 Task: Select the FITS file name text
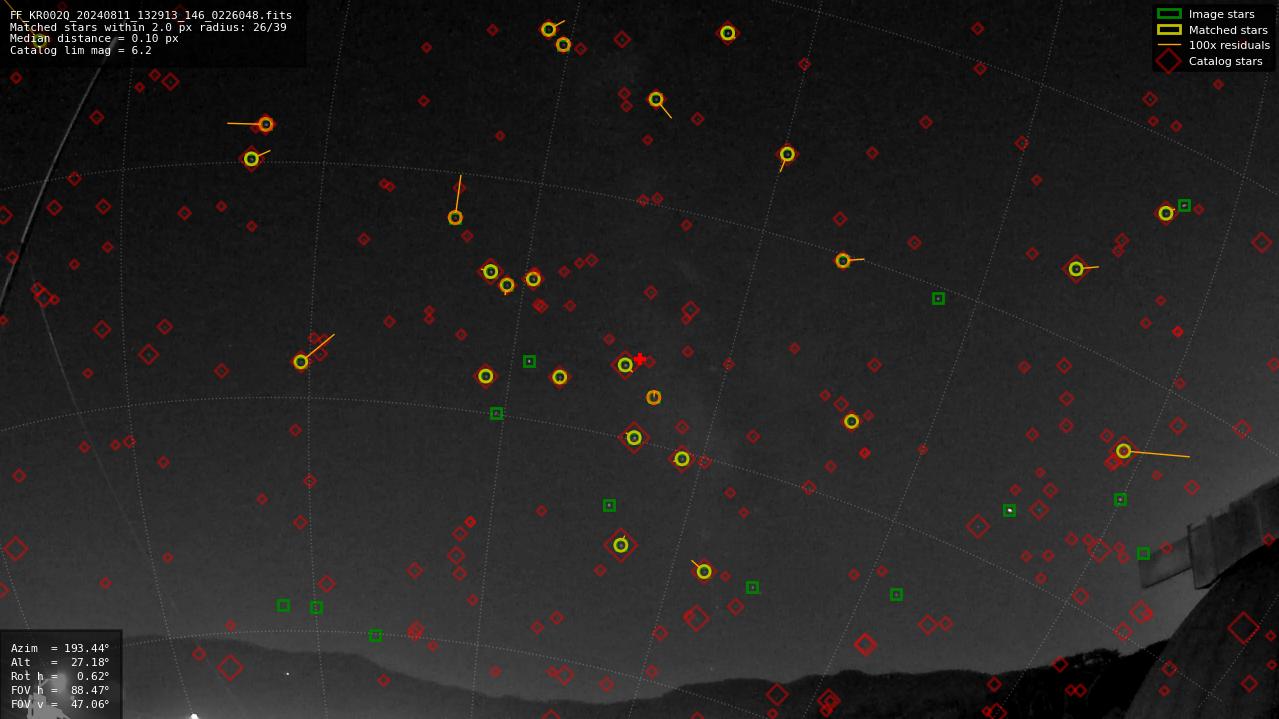point(151,15)
